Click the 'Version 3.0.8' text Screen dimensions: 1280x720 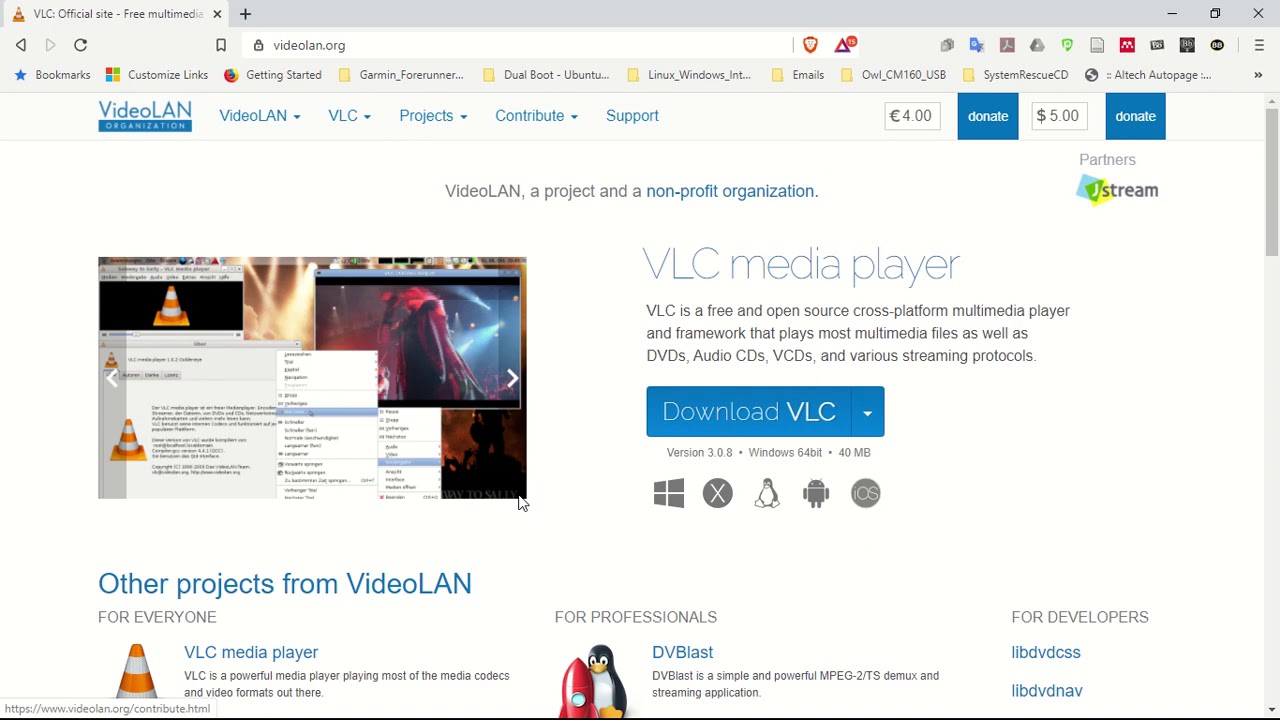[x=700, y=453]
